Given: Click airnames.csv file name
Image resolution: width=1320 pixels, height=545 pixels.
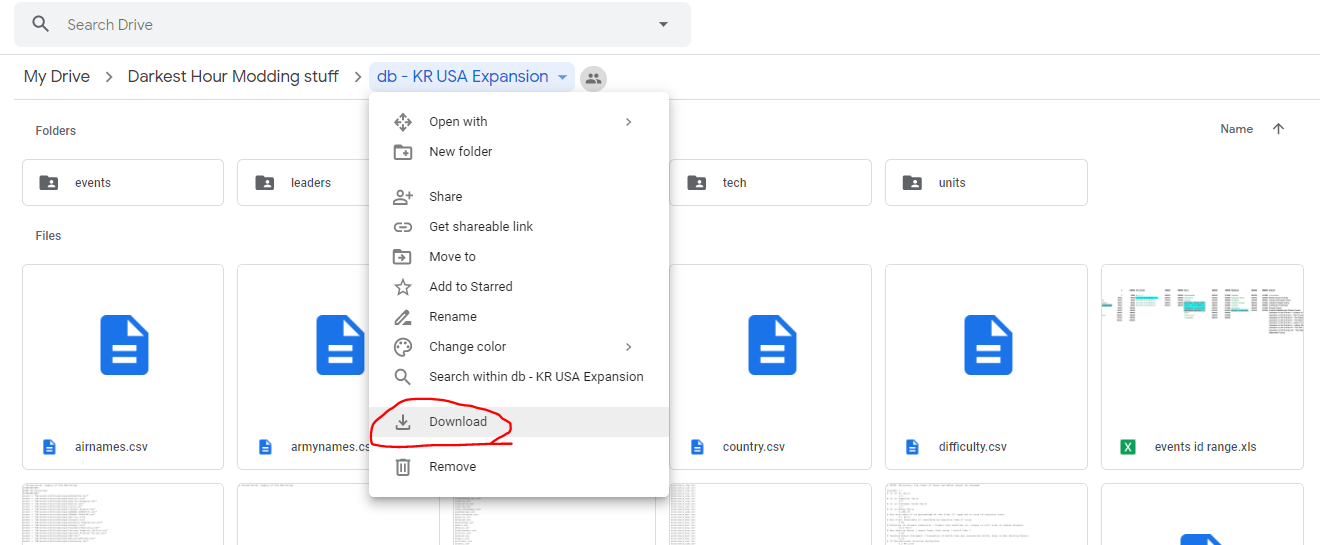Looking at the screenshot, I should point(111,447).
